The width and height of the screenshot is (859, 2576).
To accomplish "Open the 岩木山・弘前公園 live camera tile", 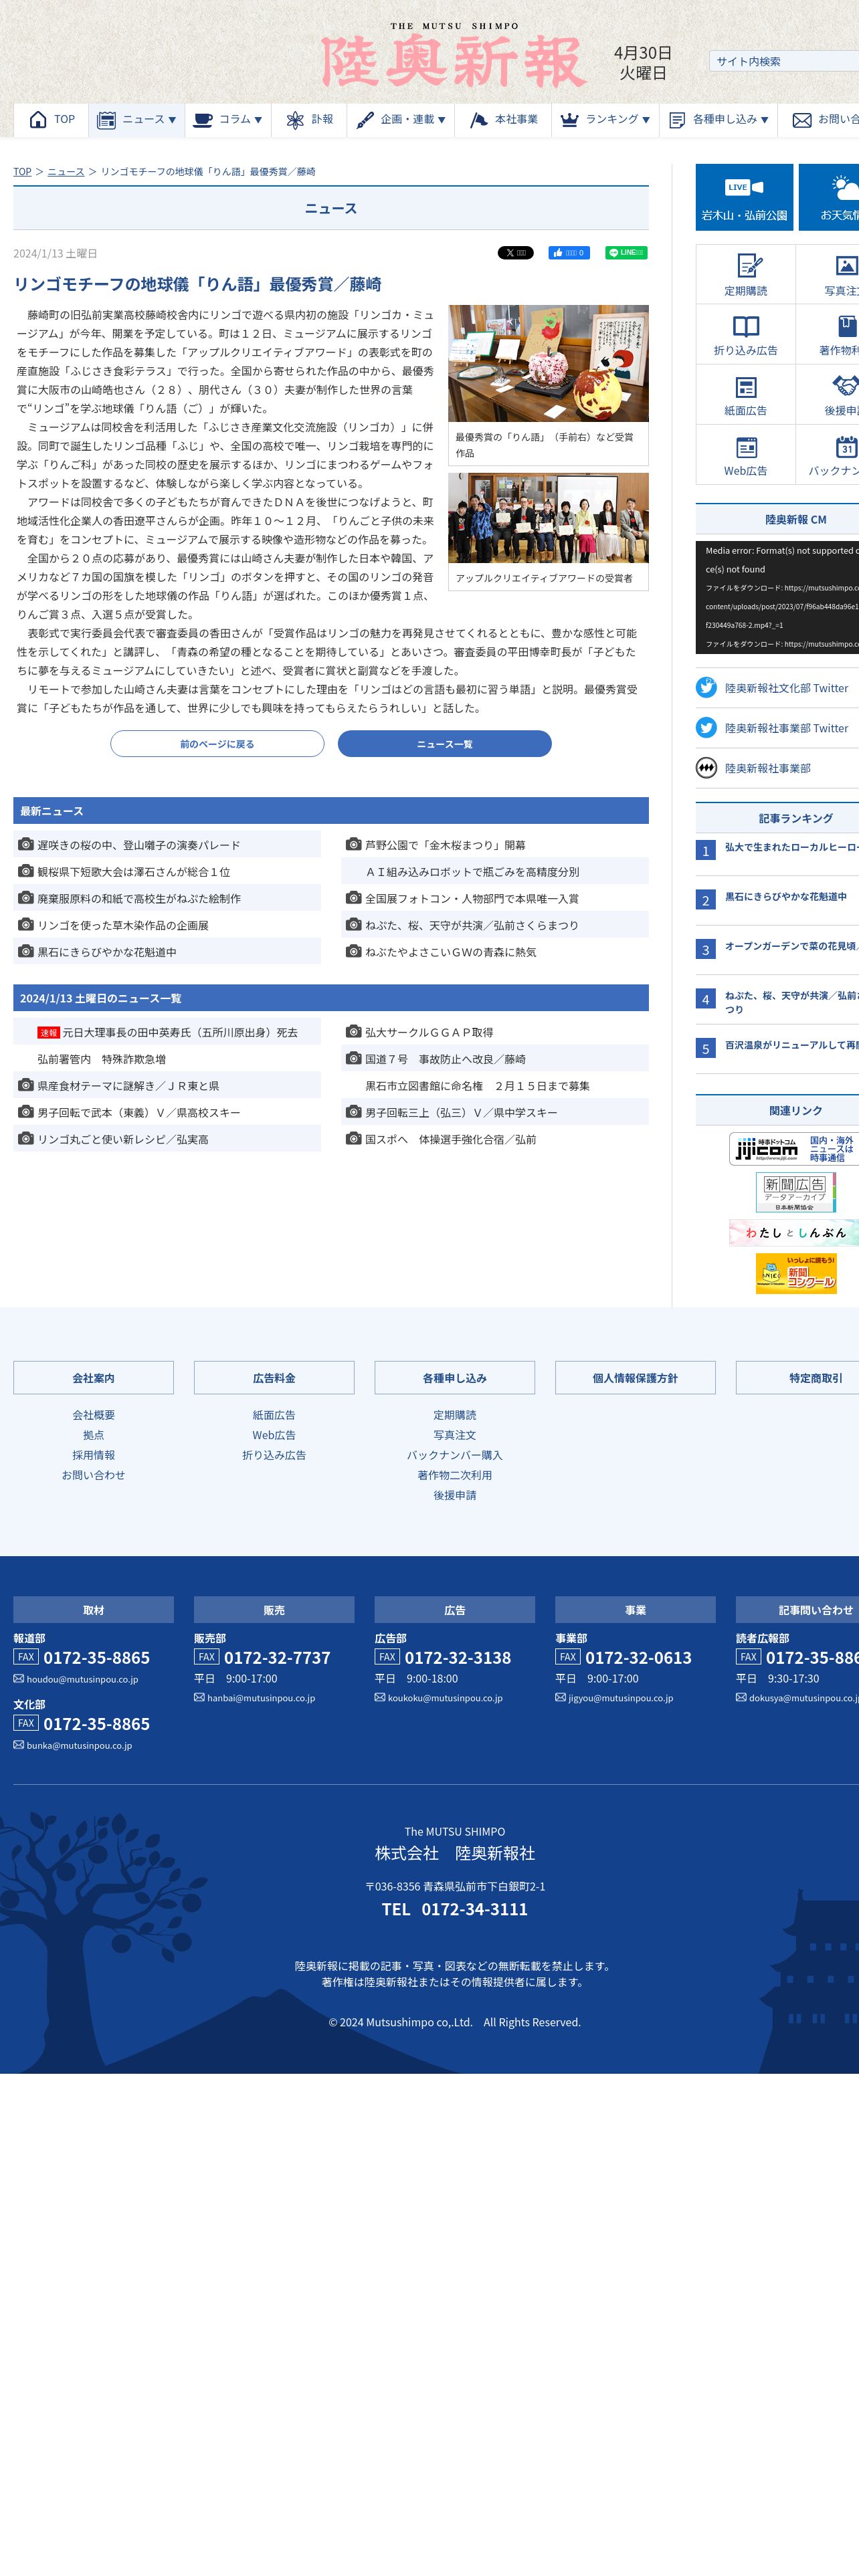I will point(744,198).
